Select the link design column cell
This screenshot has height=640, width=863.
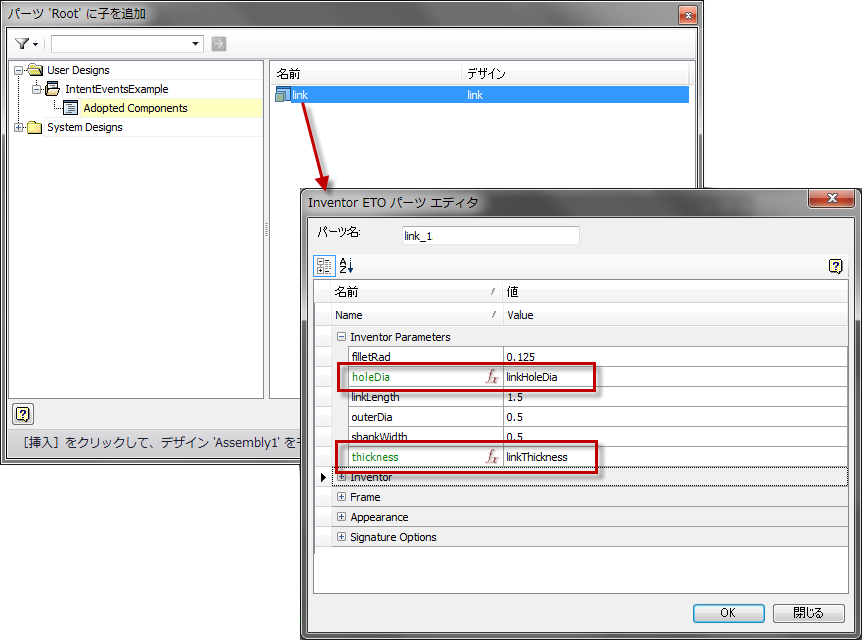click(475, 95)
